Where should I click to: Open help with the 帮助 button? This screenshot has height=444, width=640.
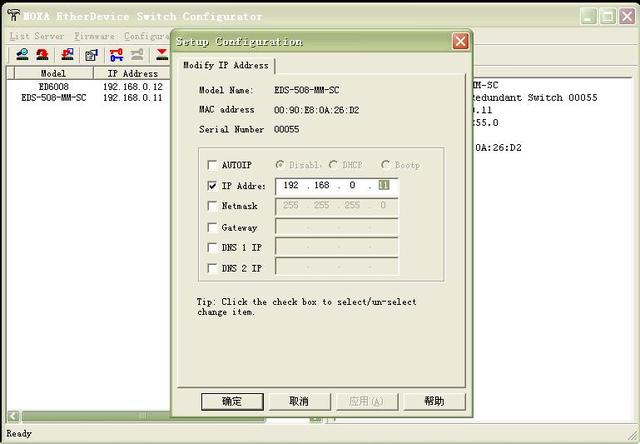434,402
